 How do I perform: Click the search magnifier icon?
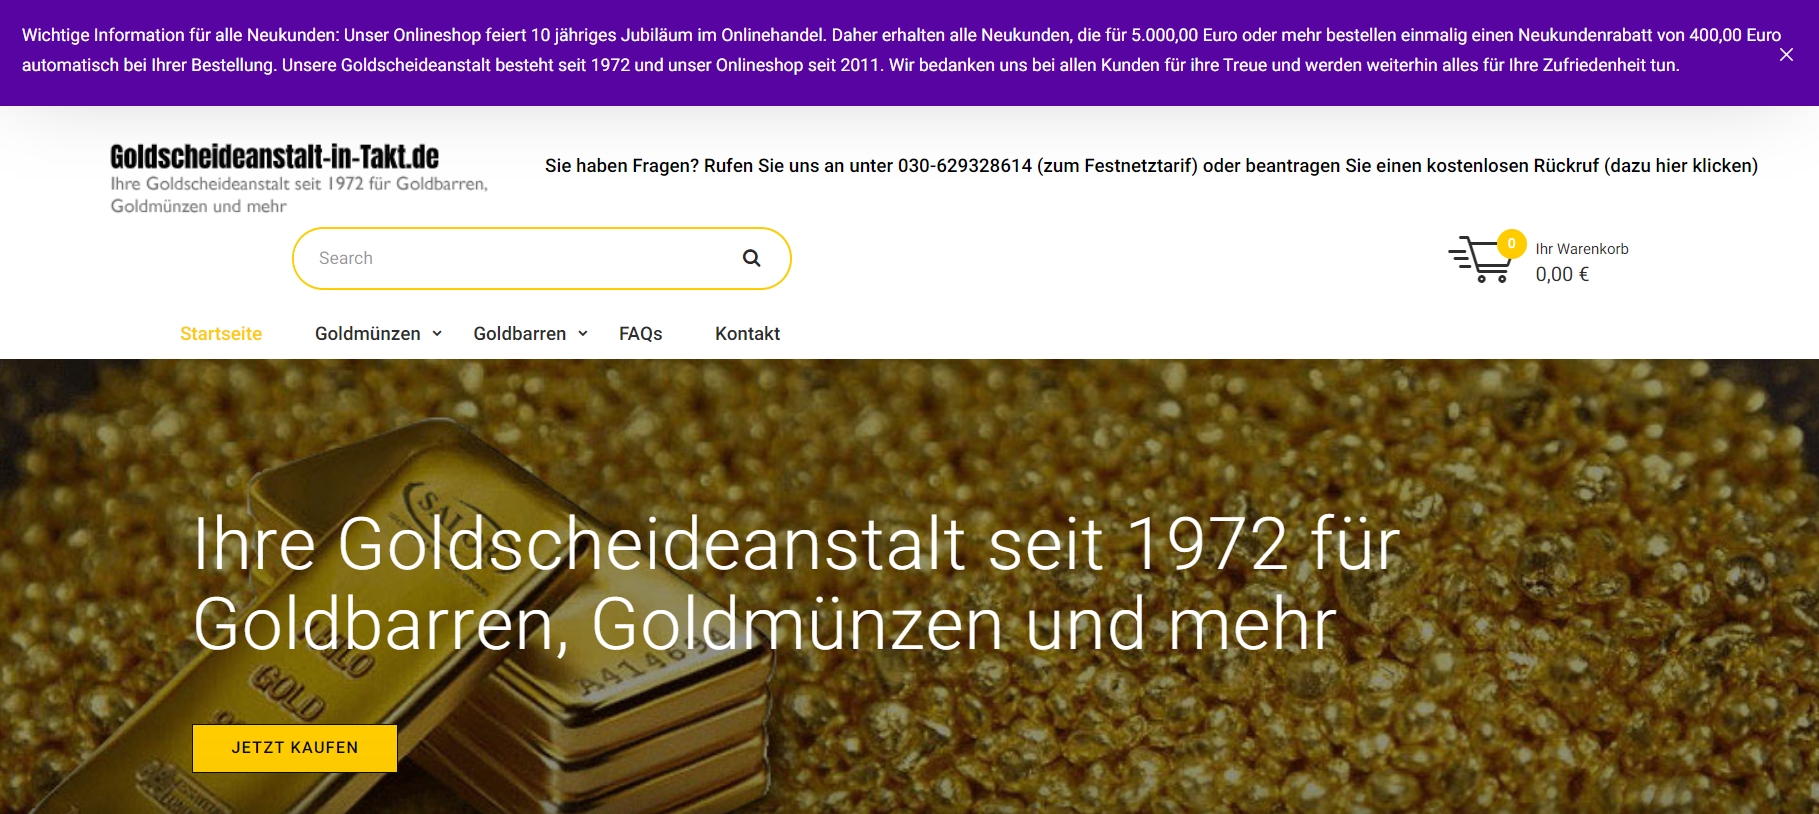click(x=751, y=258)
